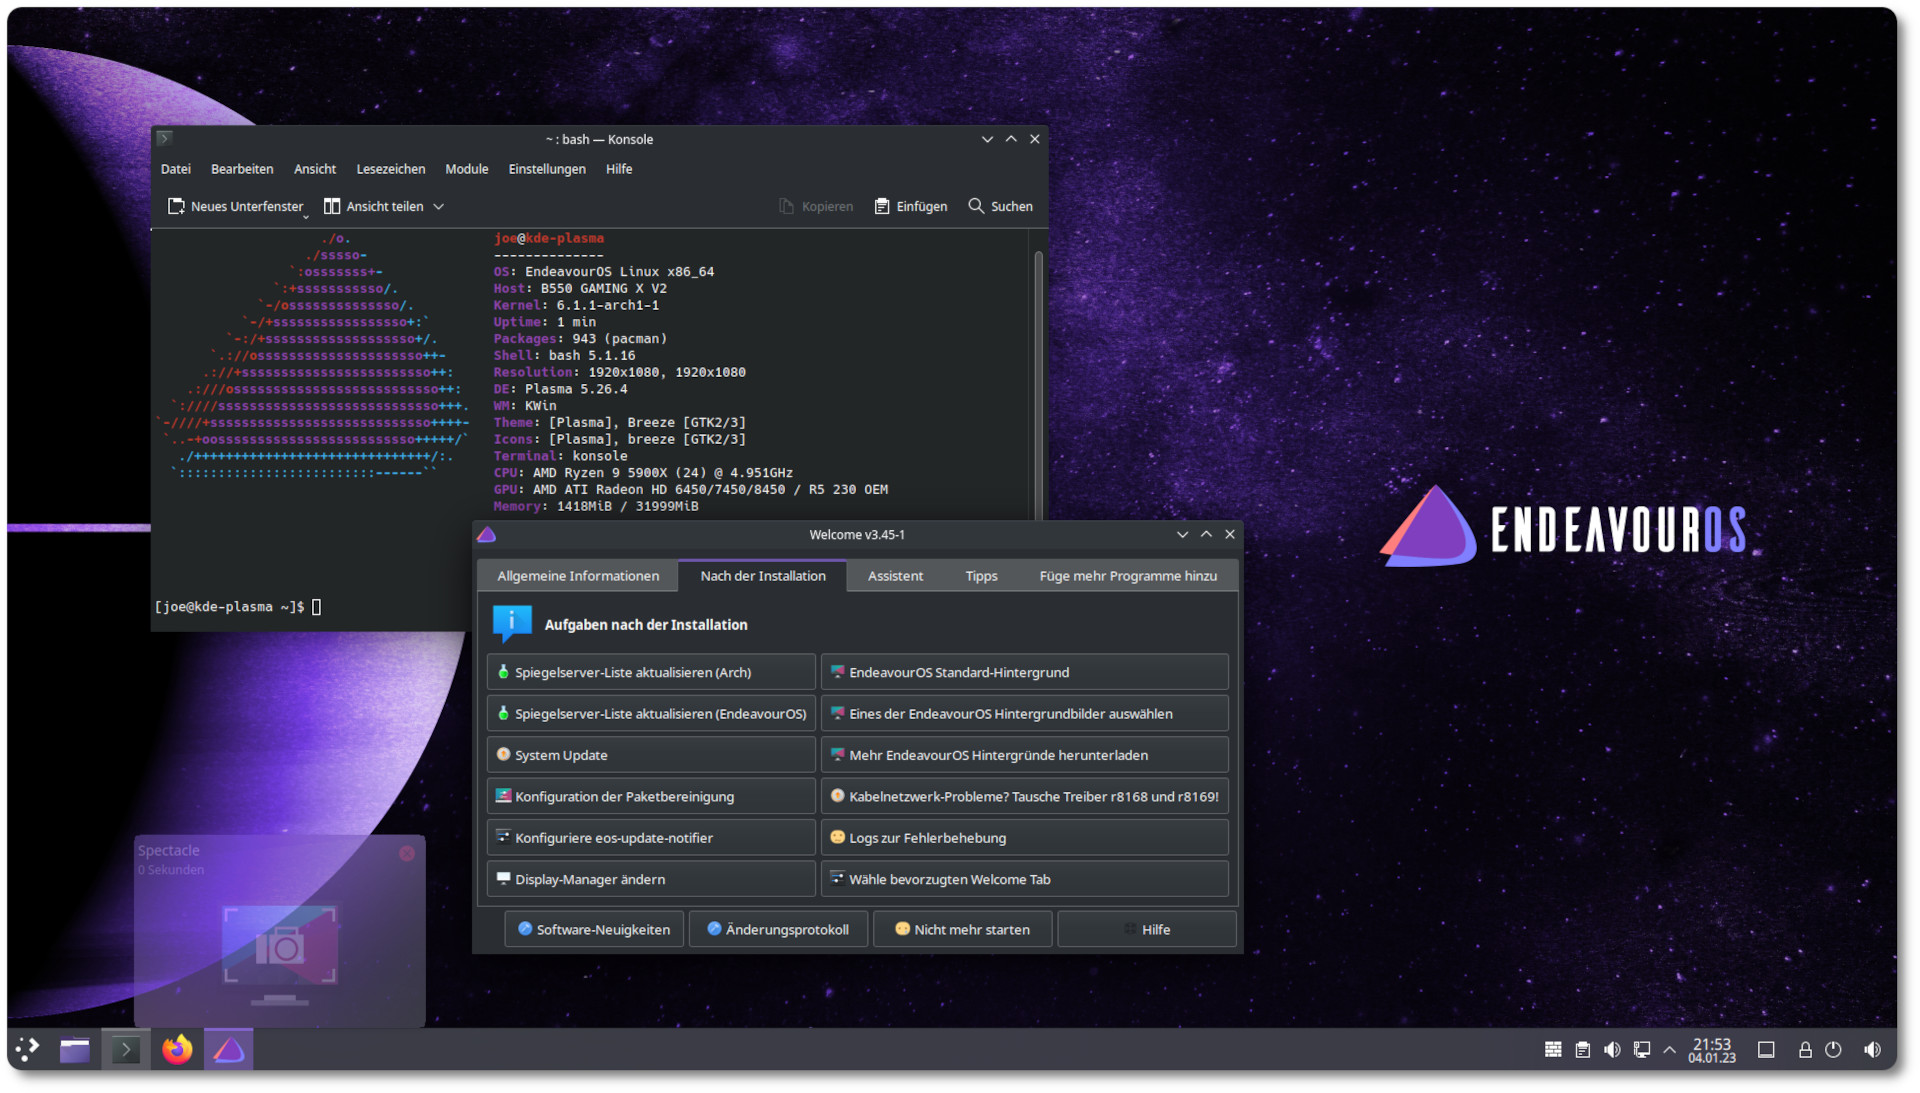The width and height of the screenshot is (1920, 1093).
Task: Switch to the Tipps tab
Action: coord(980,576)
